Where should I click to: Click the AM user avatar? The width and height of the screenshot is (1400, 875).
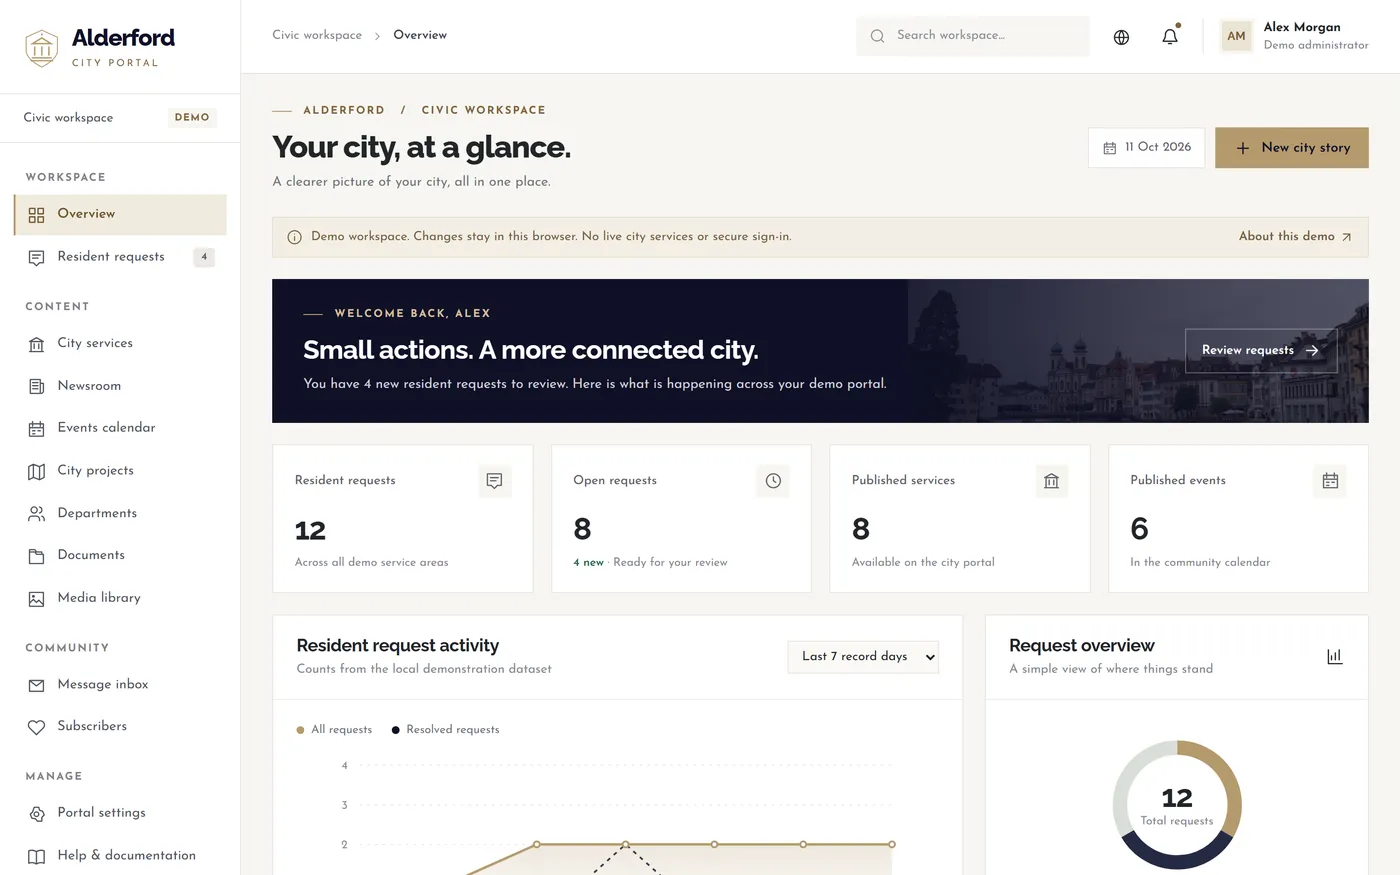1236,36
